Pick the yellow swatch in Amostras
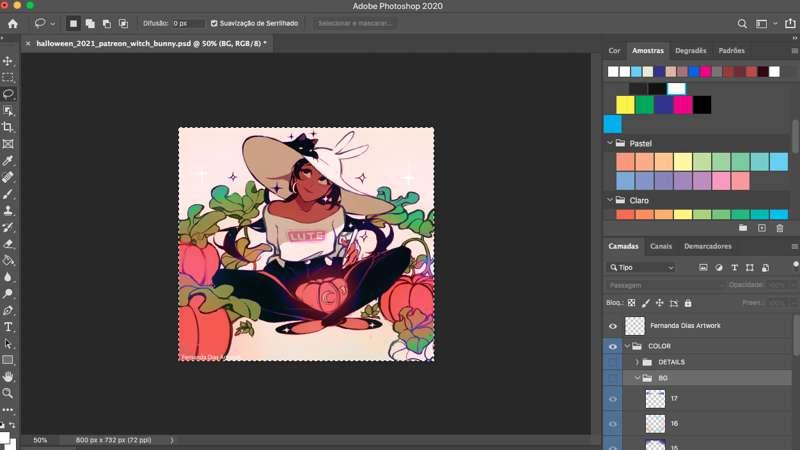The image size is (800, 450). 625,105
